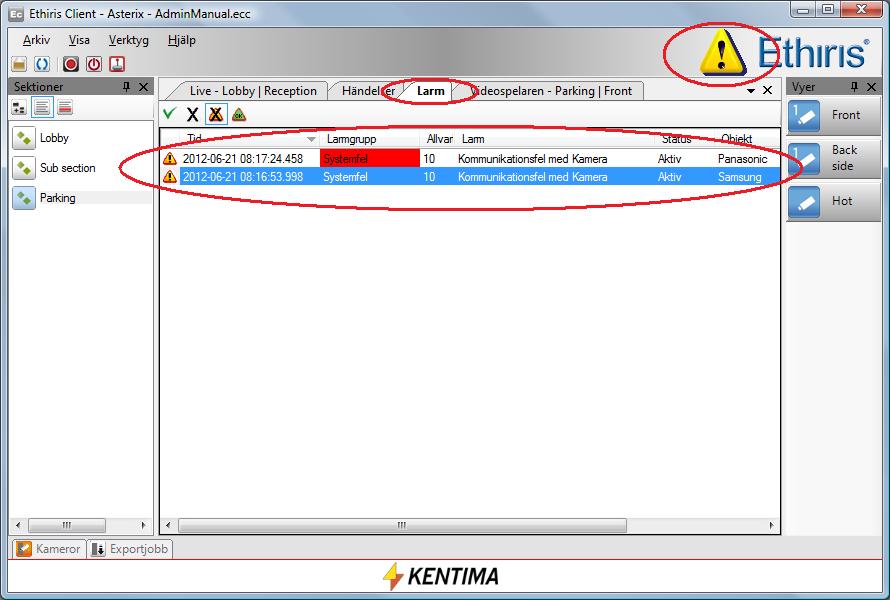Viewport: 890px width, 600px height.
Task: Click the red power symbol toolbar icon
Action: (x=94, y=64)
